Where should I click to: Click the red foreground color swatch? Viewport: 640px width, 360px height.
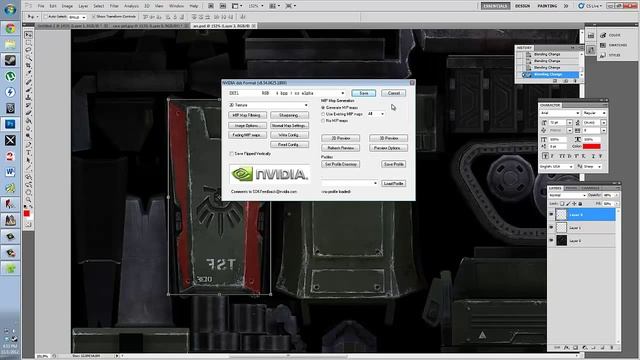[x=27, y=213]
